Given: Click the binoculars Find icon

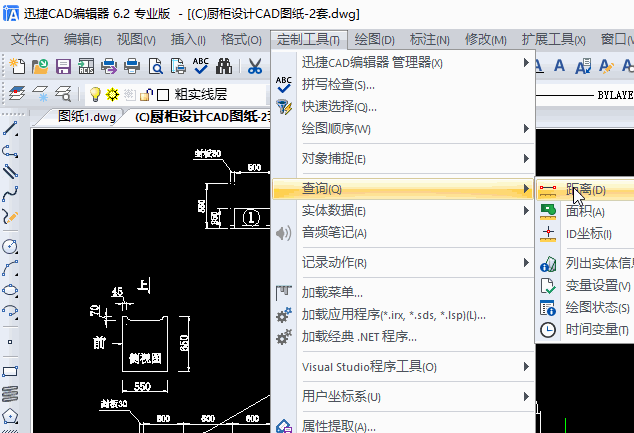Looking at the screenshot, I should point(224,65).
